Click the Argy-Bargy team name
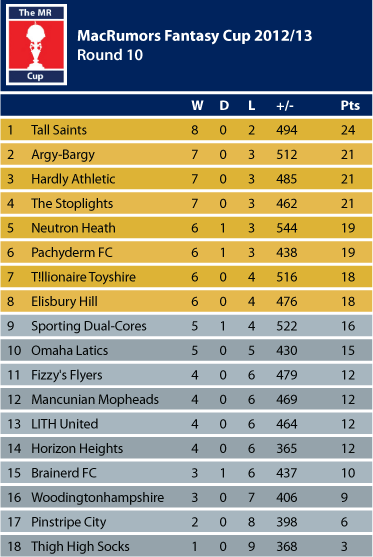The image size is (373, 557). tap(63, 155)
